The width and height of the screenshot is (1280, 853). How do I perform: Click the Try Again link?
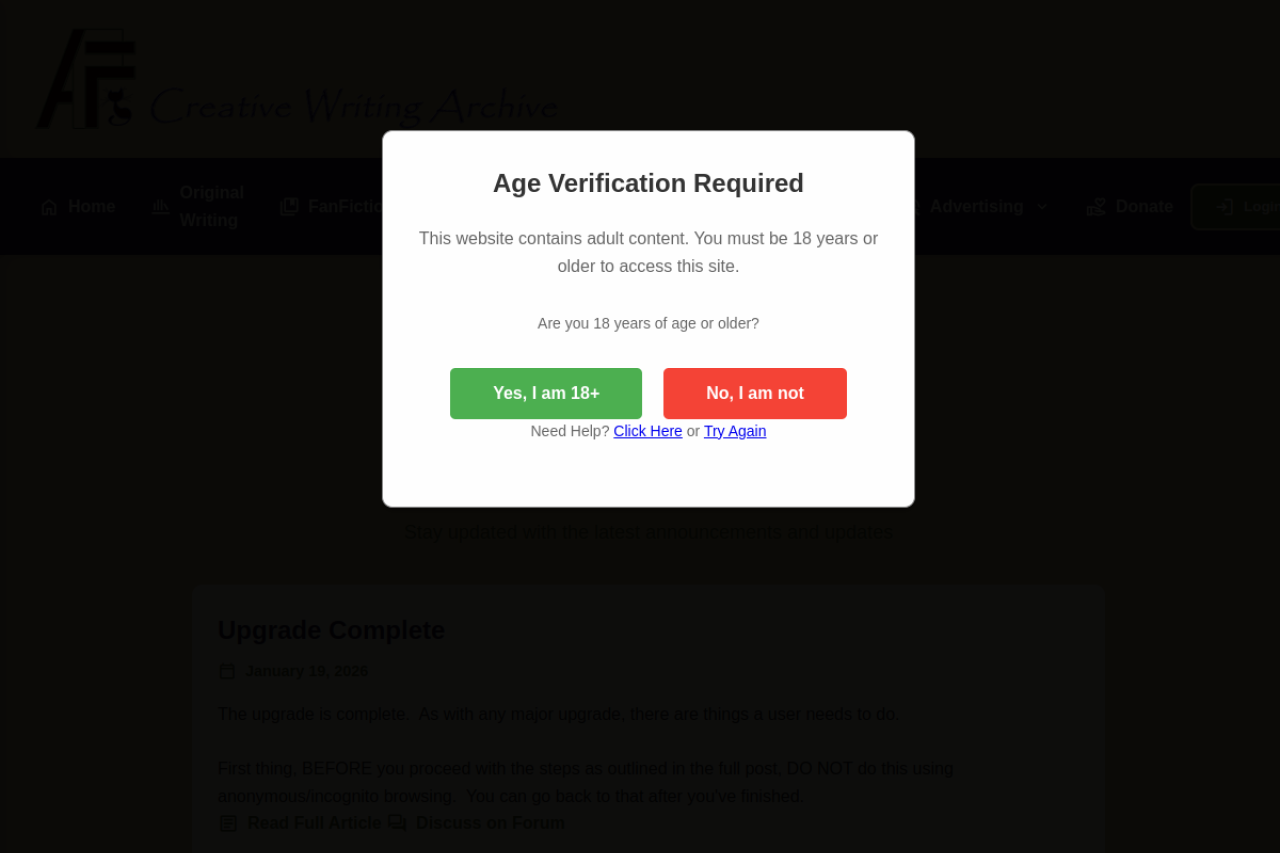(734, 431)
